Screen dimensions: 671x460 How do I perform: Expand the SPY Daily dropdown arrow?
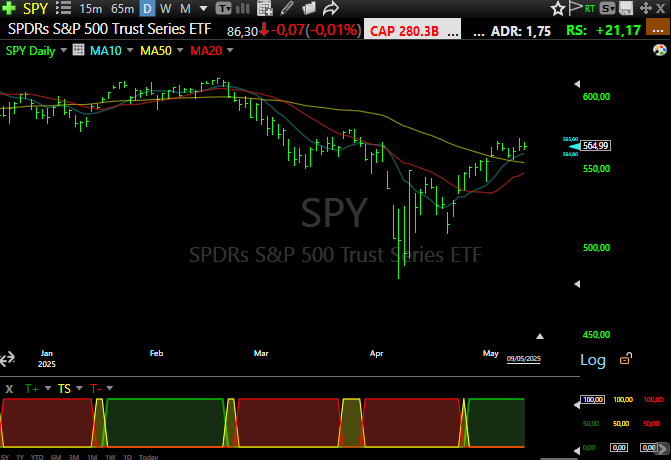click(x=64, y=50)
